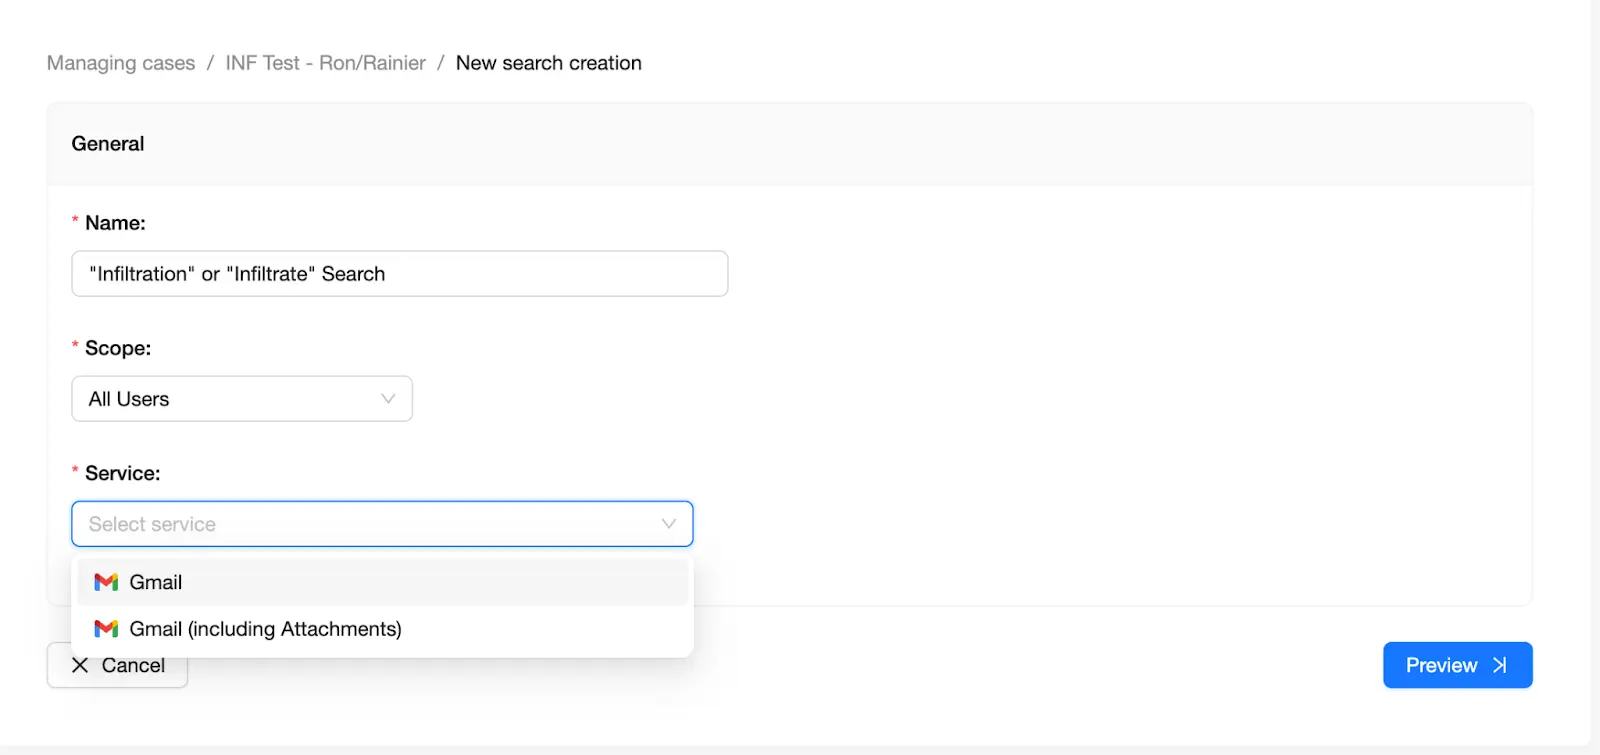Click the X icon inside the Cancel button
This screenshot has width=1600, height=755.
coord(80,665)
